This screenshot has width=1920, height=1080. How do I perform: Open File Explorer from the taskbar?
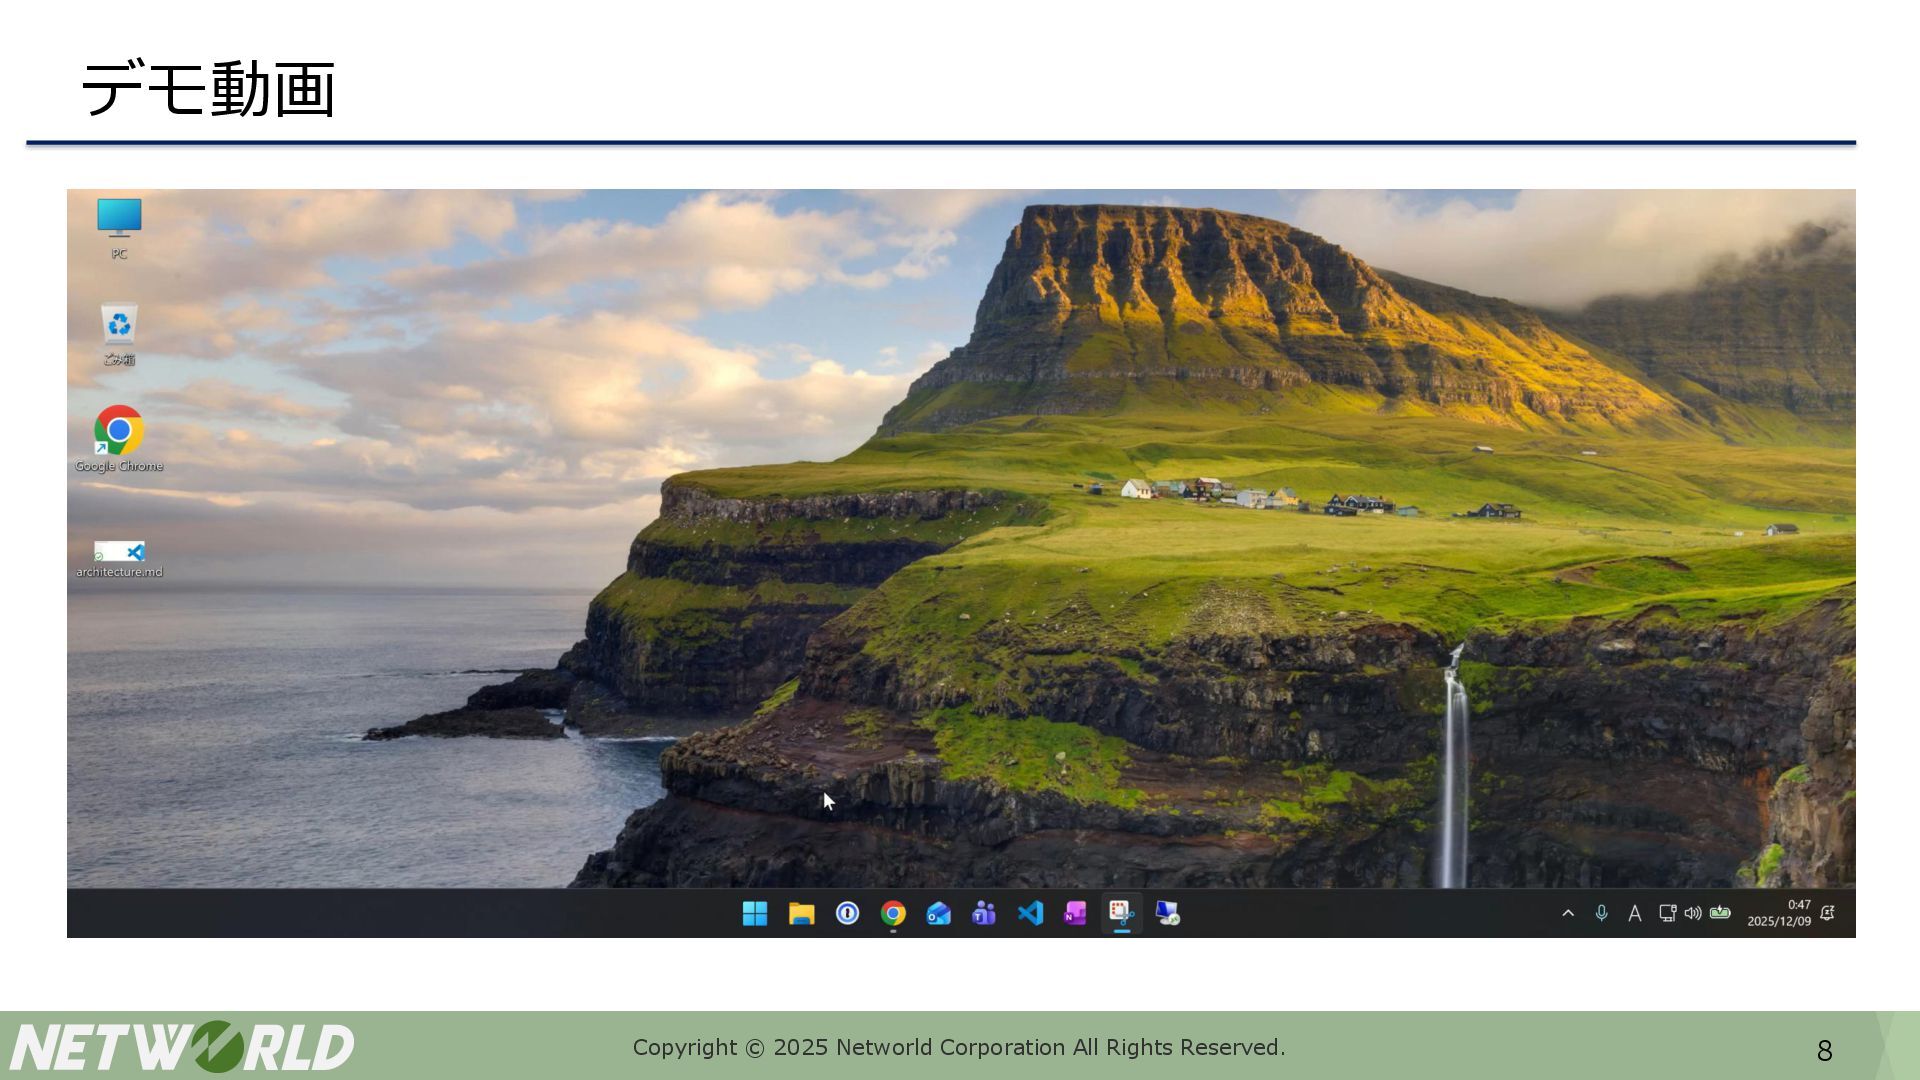[x=801, y=913]
